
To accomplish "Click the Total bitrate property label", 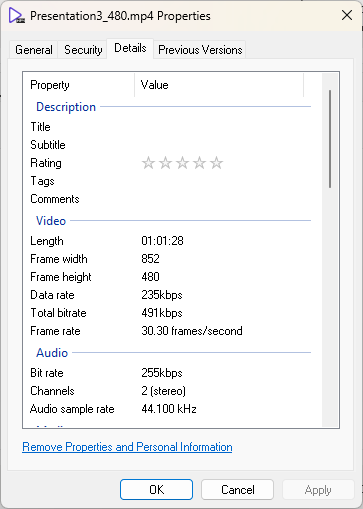I will point(58,313).
